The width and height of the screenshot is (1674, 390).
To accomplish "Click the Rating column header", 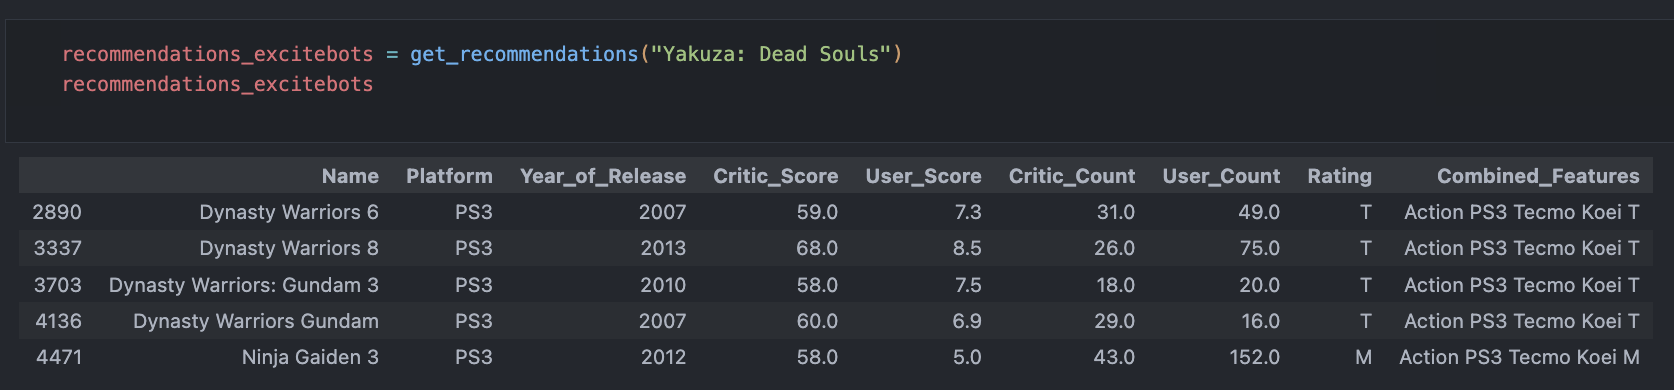I will [1339, 176].
